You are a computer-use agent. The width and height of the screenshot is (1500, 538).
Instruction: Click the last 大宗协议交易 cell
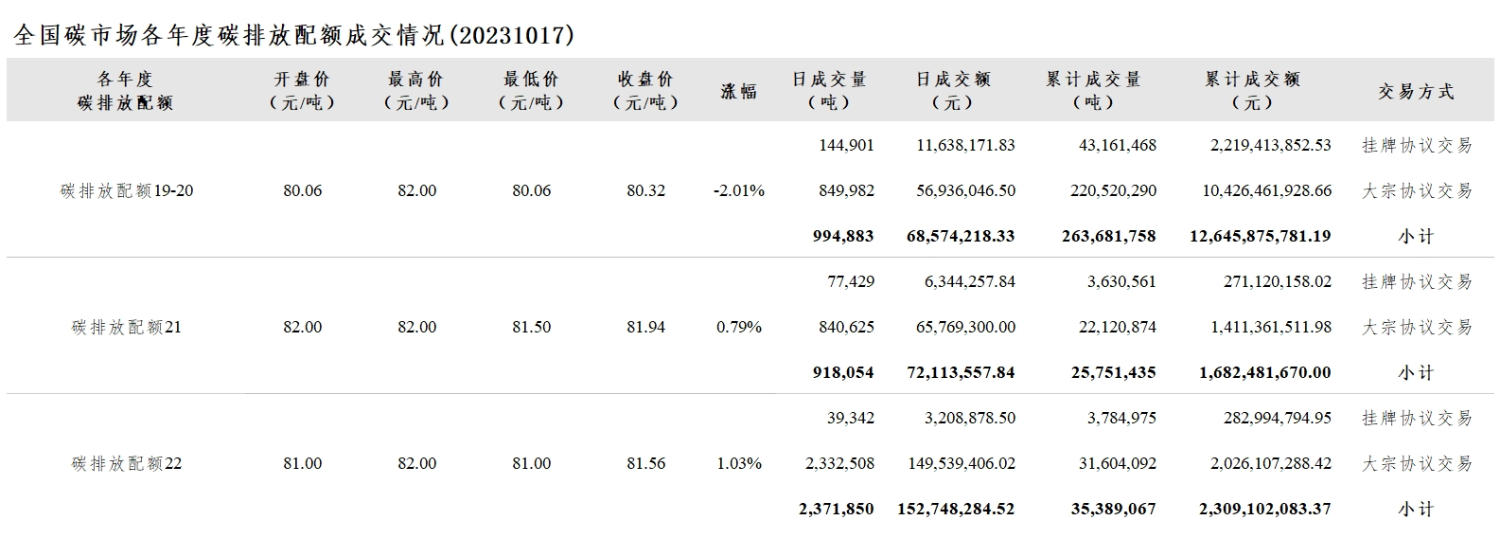tap(1417, 463)
